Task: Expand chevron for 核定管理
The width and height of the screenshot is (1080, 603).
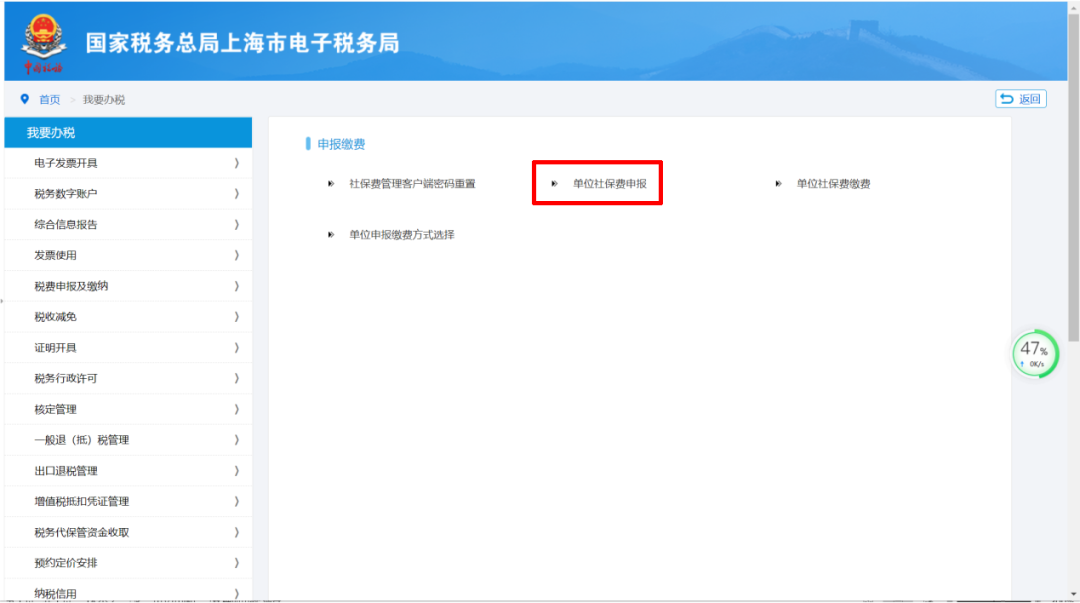Action: [x=237, y=409]
